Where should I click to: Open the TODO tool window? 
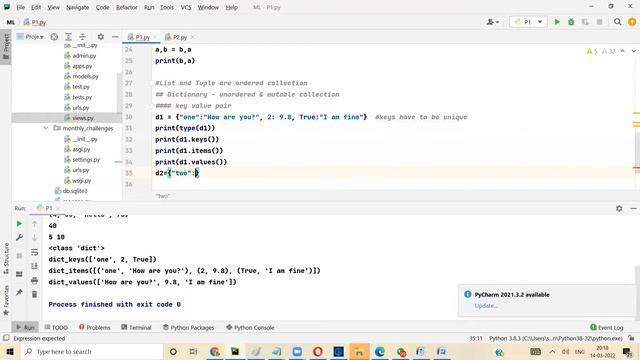(x=56, y=327)
